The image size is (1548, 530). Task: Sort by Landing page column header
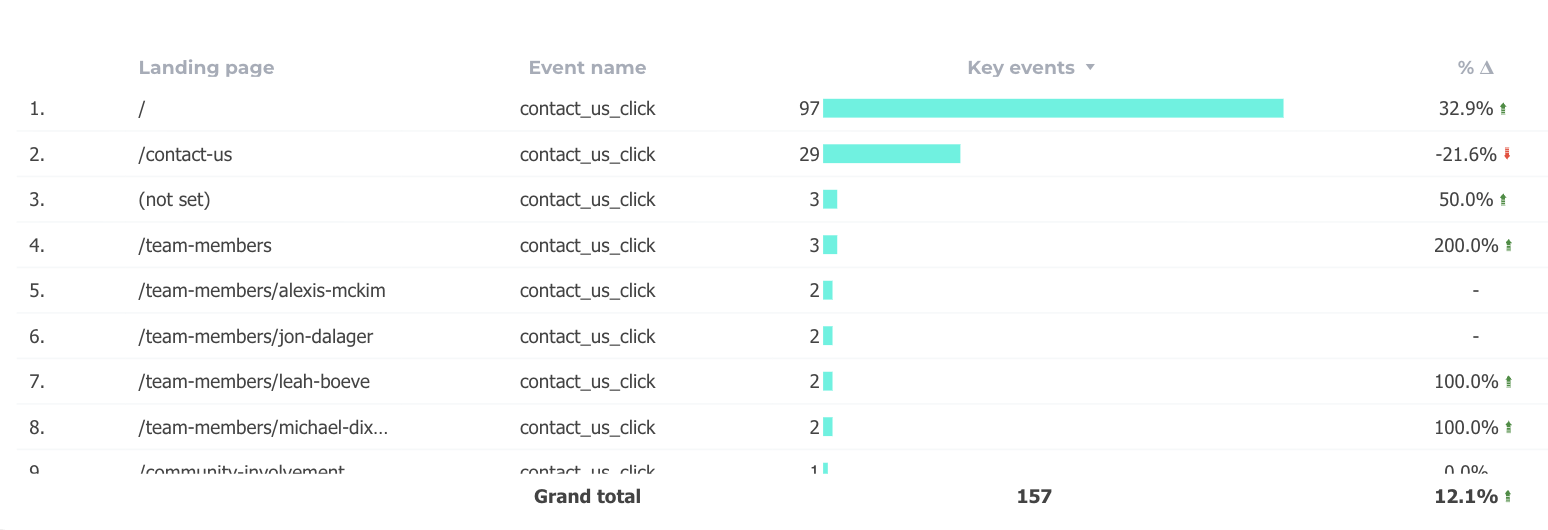pos(206,68)
